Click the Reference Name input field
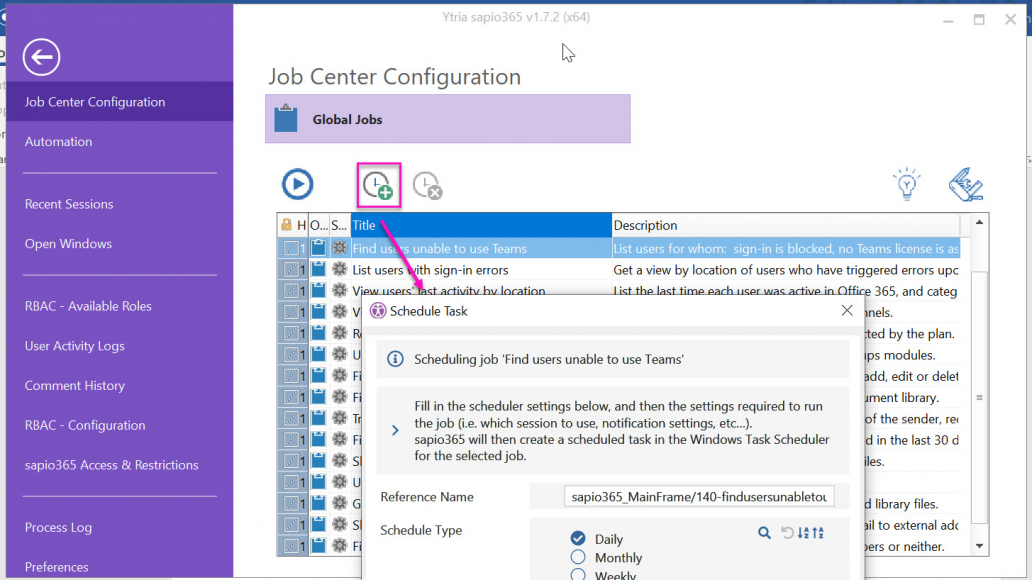Viewport: 1032px width, 580px height. coord(699,496)
